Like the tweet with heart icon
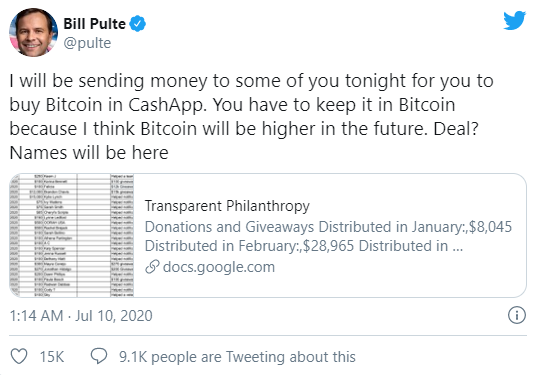The height and width of the screenshot is (375, 534). [x=19, y=356]
